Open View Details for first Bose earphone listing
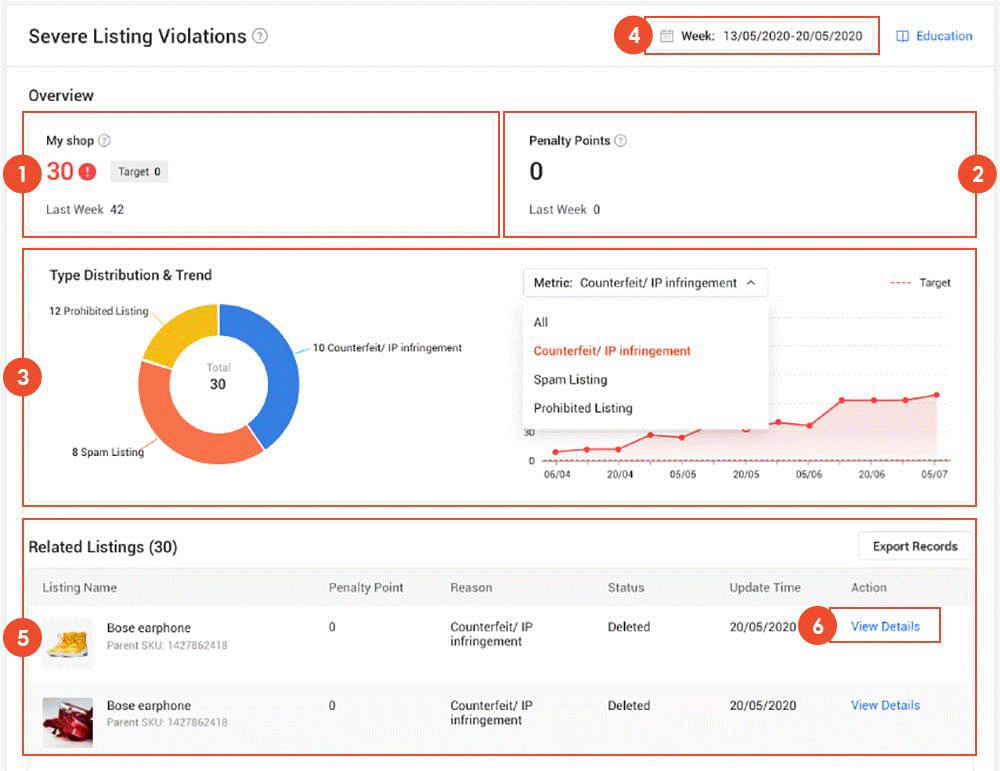1000x771 pixels. (885, 627)
